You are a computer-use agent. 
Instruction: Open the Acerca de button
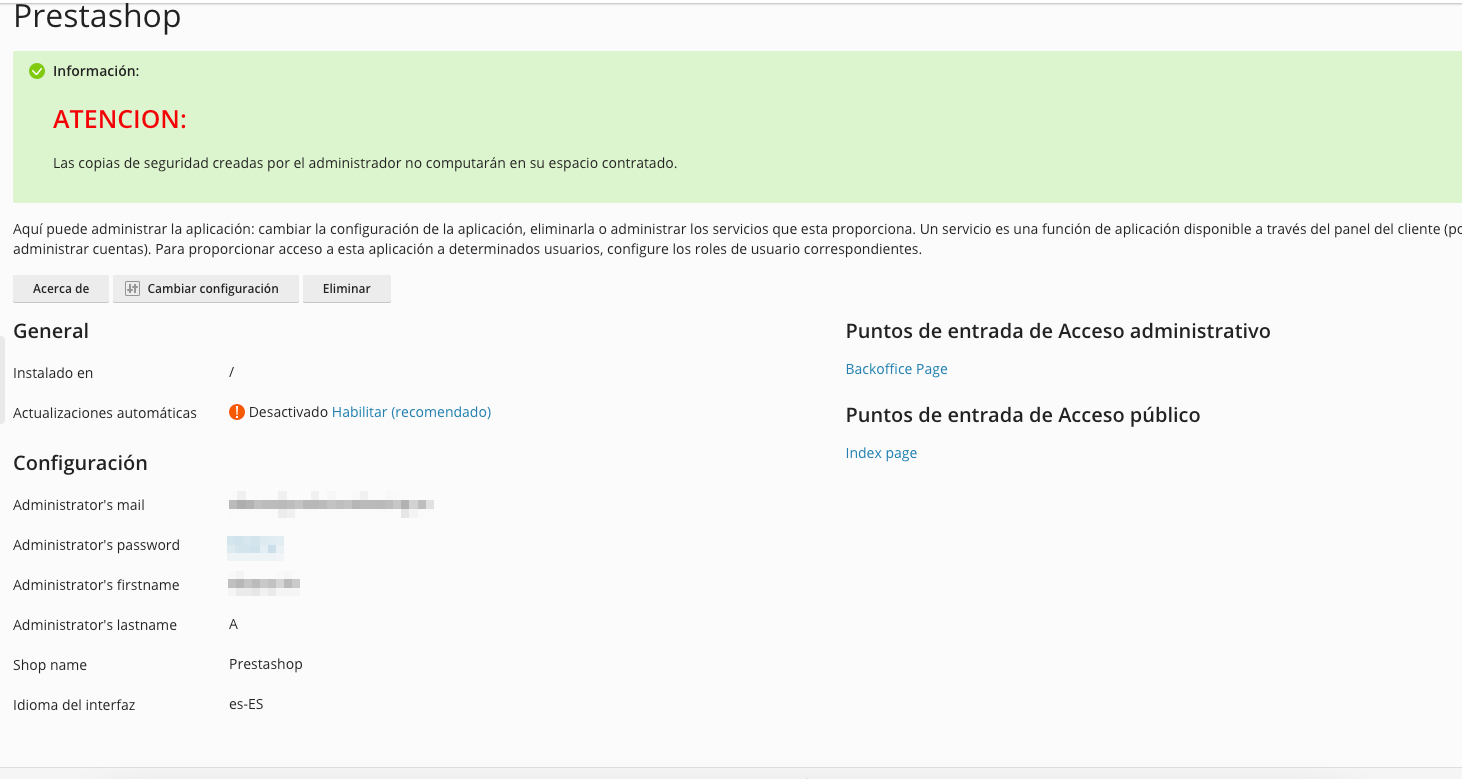(61, 288)
